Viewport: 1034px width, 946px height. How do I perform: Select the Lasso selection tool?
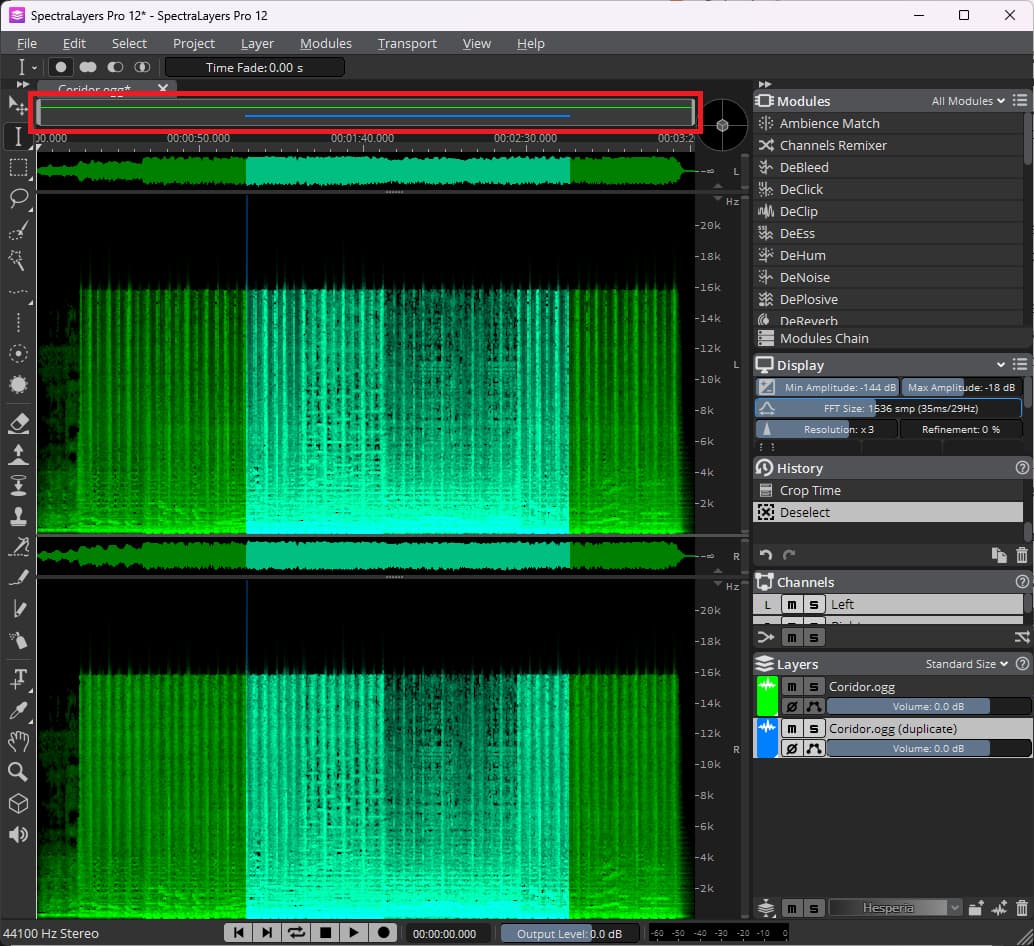click(x=18, y=198)
